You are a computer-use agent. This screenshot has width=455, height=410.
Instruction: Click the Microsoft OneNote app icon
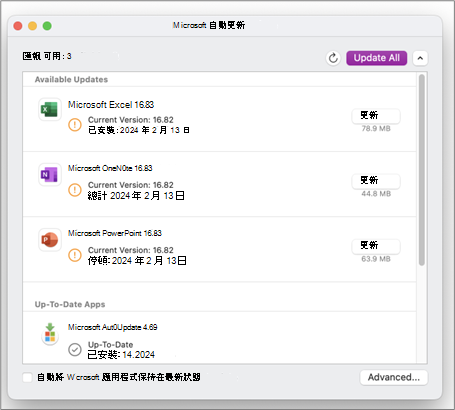50,174
